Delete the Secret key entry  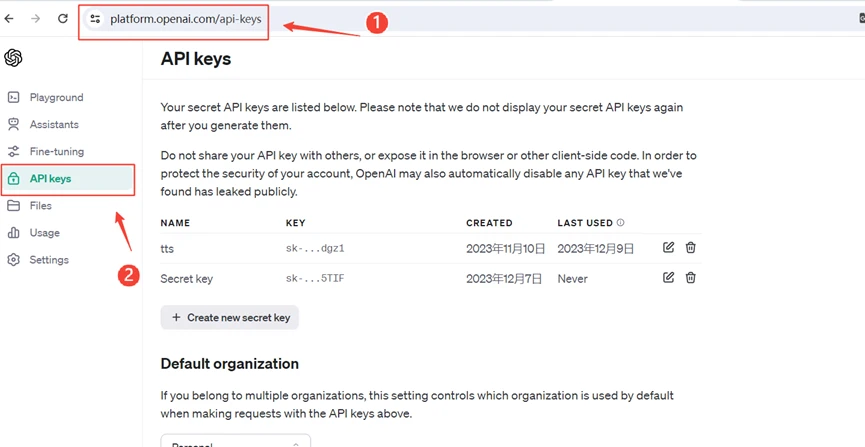click(690, 278)
